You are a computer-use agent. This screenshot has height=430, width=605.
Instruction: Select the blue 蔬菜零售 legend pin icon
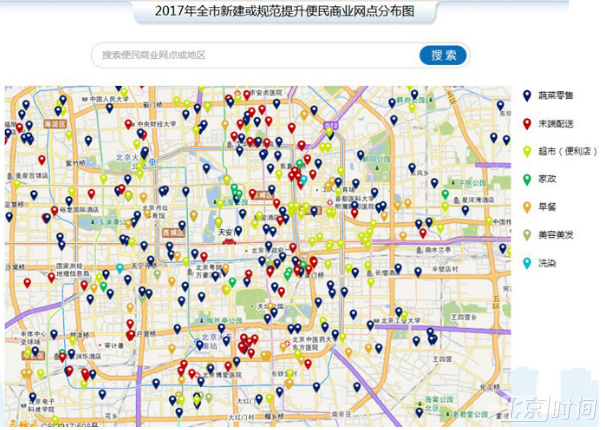(x=531, y=96)
